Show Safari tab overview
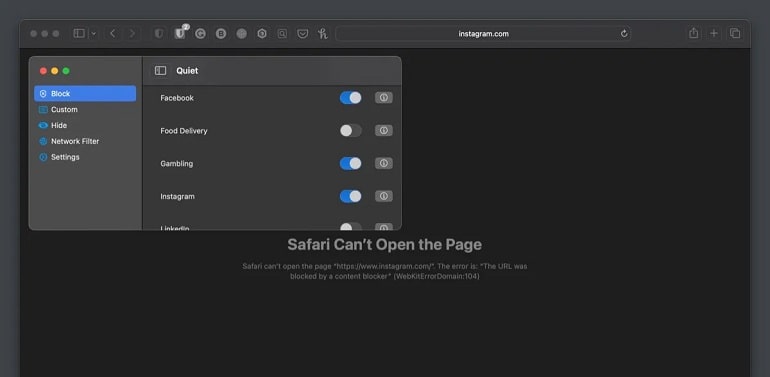Screen dimensions: 770x377 click(x=735, y=33)
